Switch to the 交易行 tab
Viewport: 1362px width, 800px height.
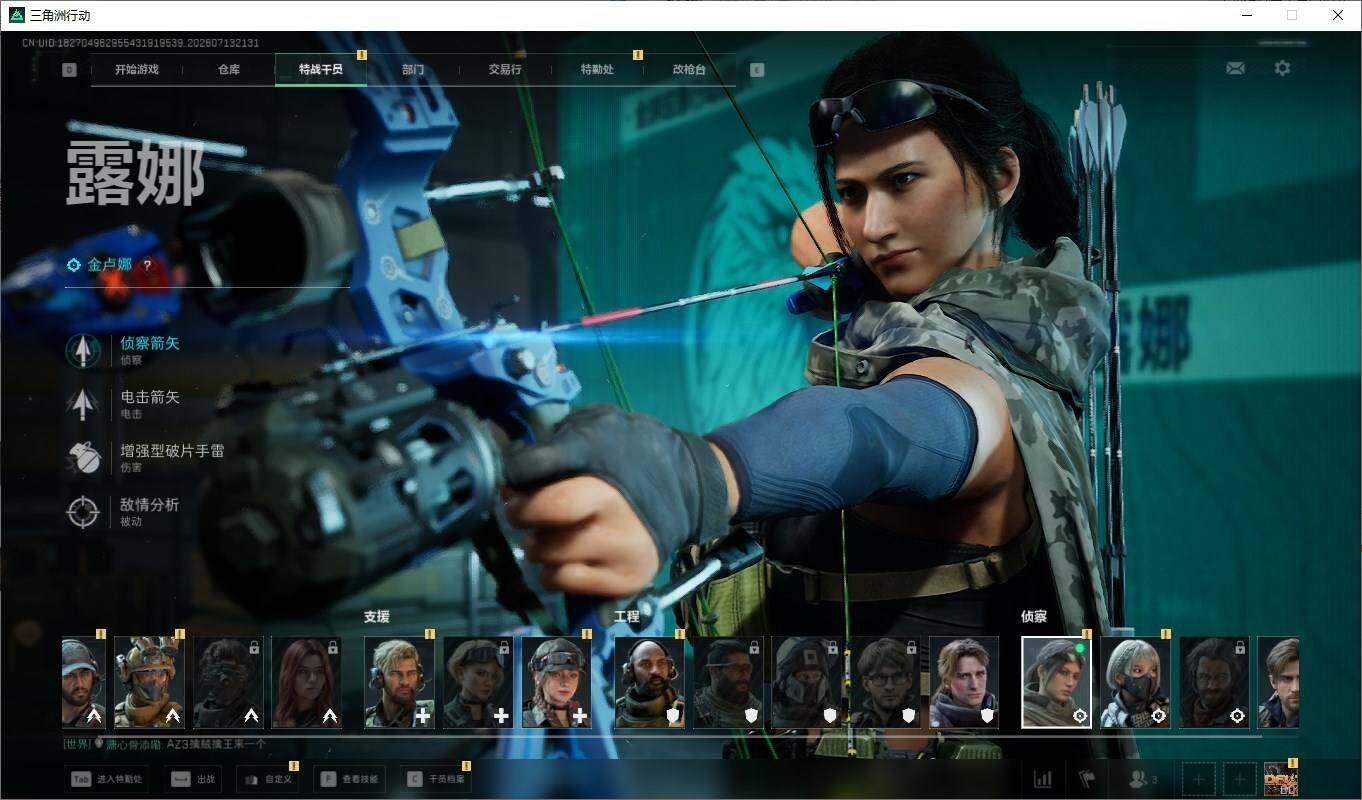(505, 70)
